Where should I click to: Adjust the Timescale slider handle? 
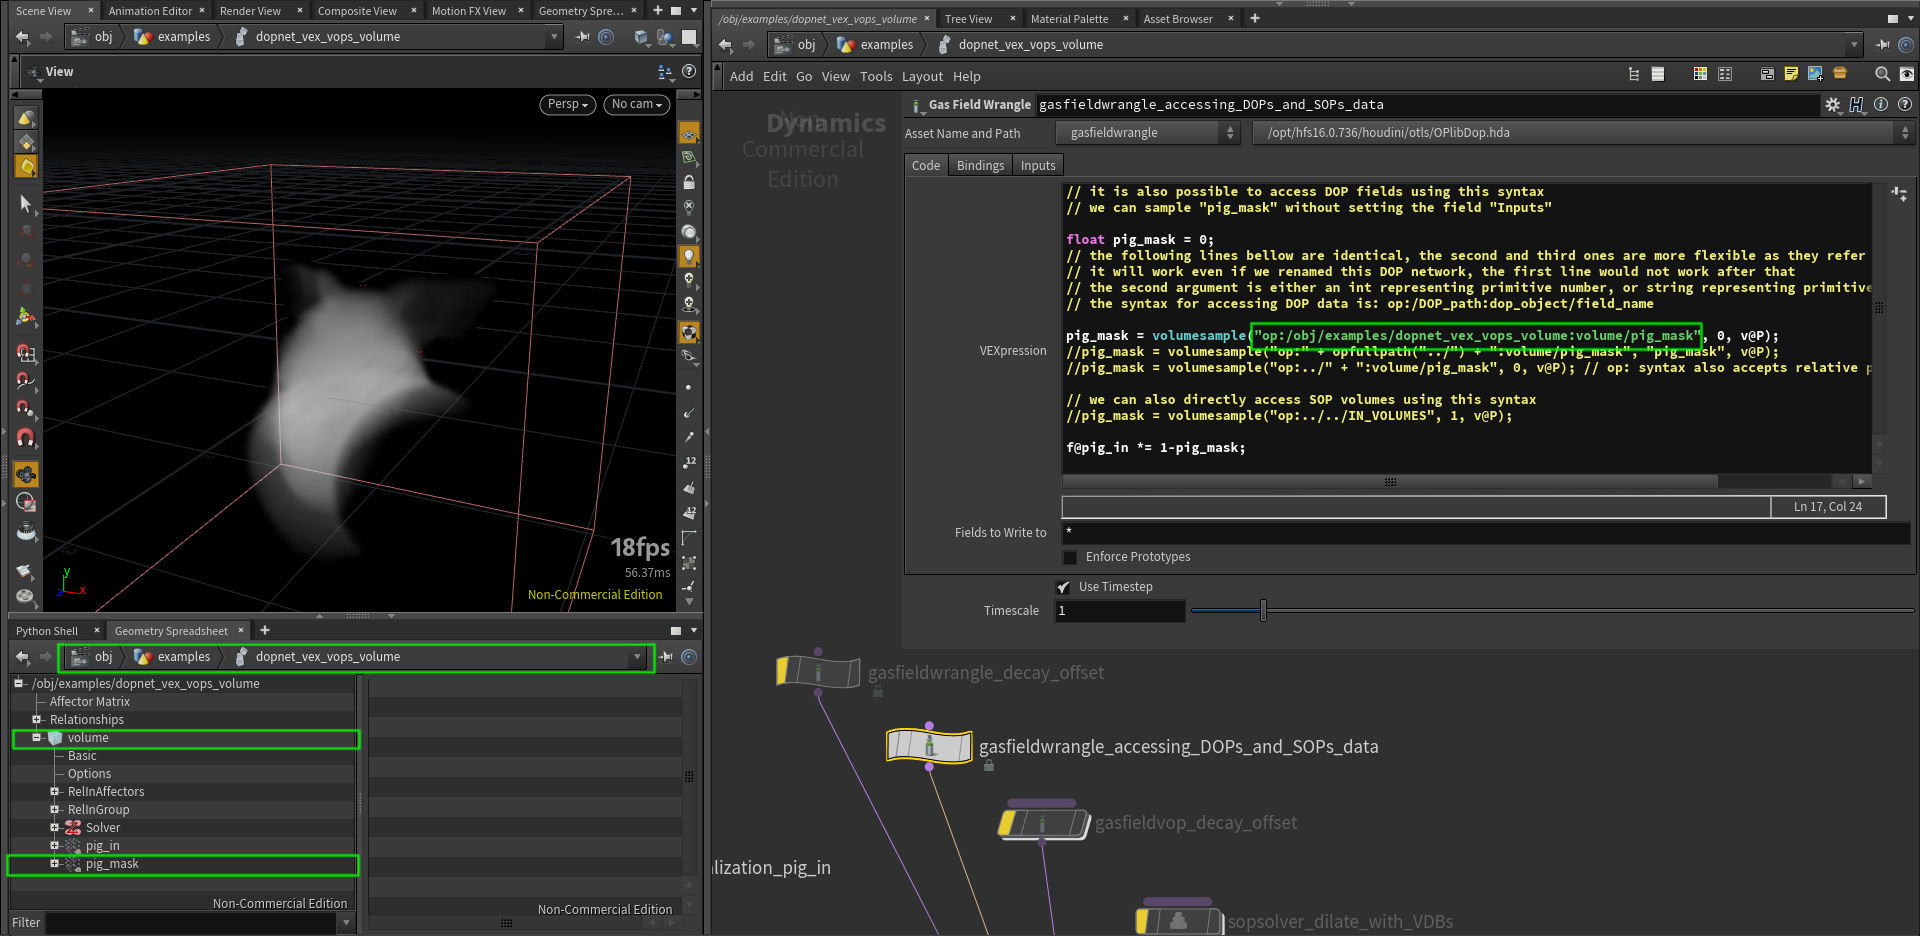(x=1263, y=611)
